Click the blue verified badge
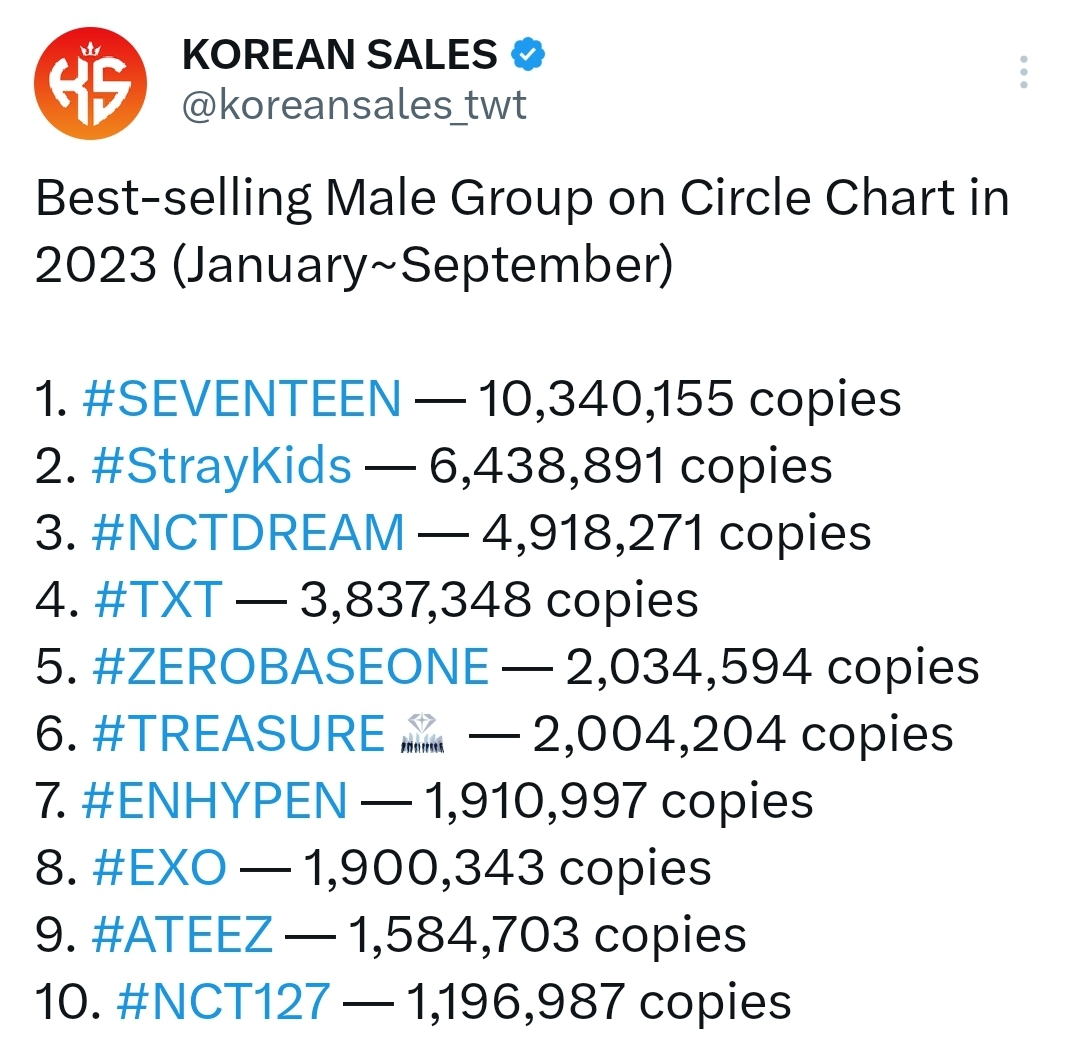The height and width of the screenshot is (1044, 1080). pyautogui.click(x=528, y=54)
